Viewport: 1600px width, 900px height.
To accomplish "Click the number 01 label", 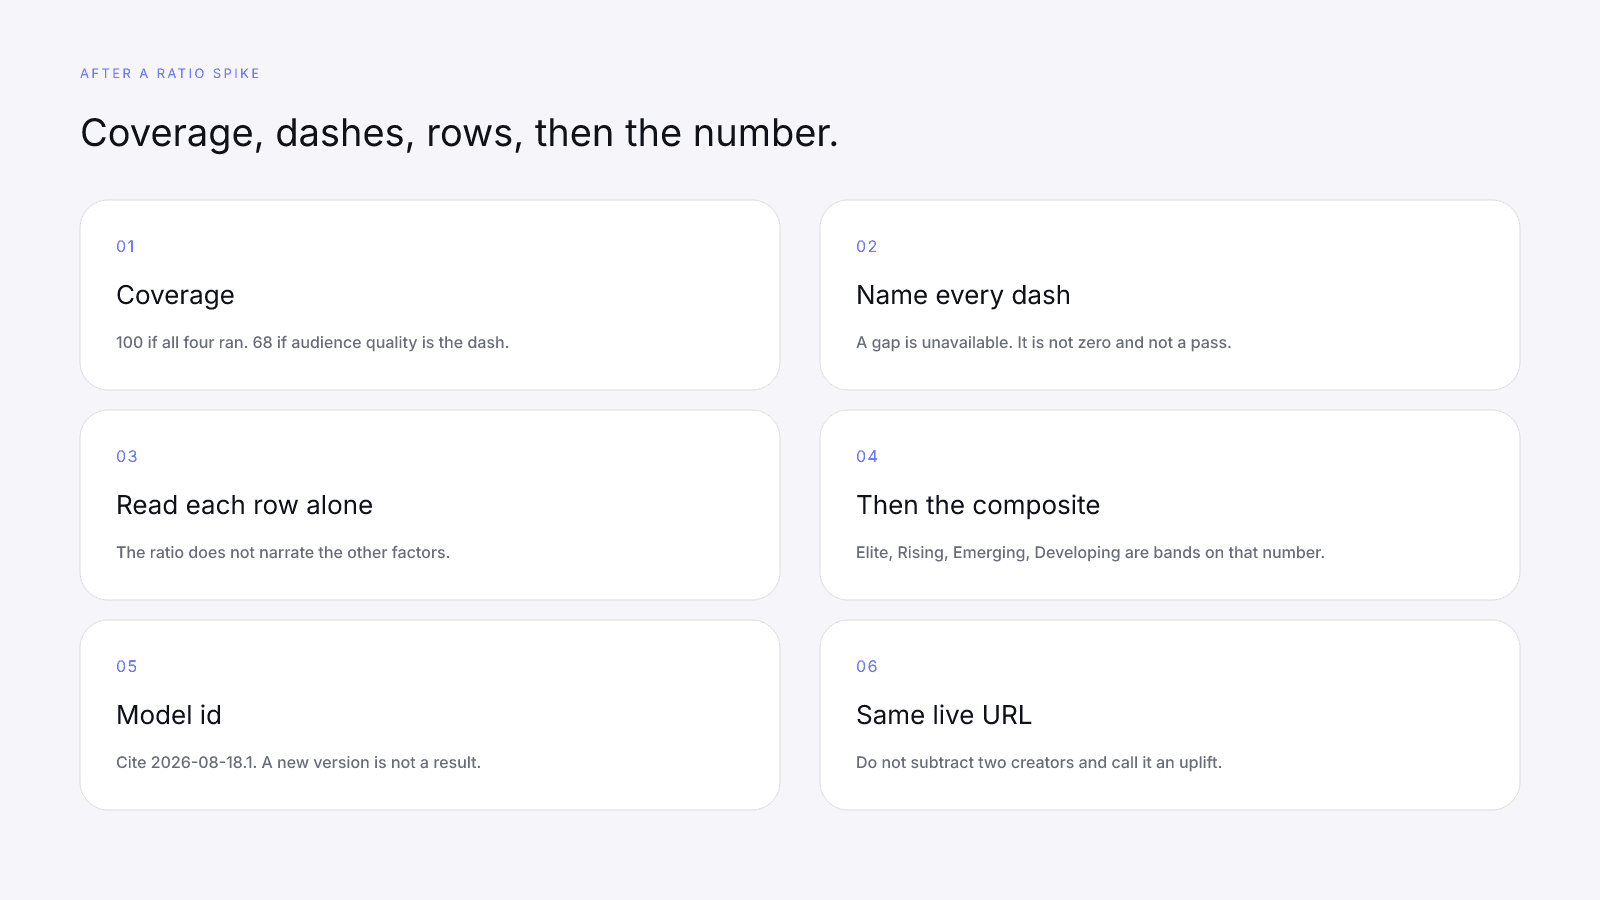I will tap(126, 246).
